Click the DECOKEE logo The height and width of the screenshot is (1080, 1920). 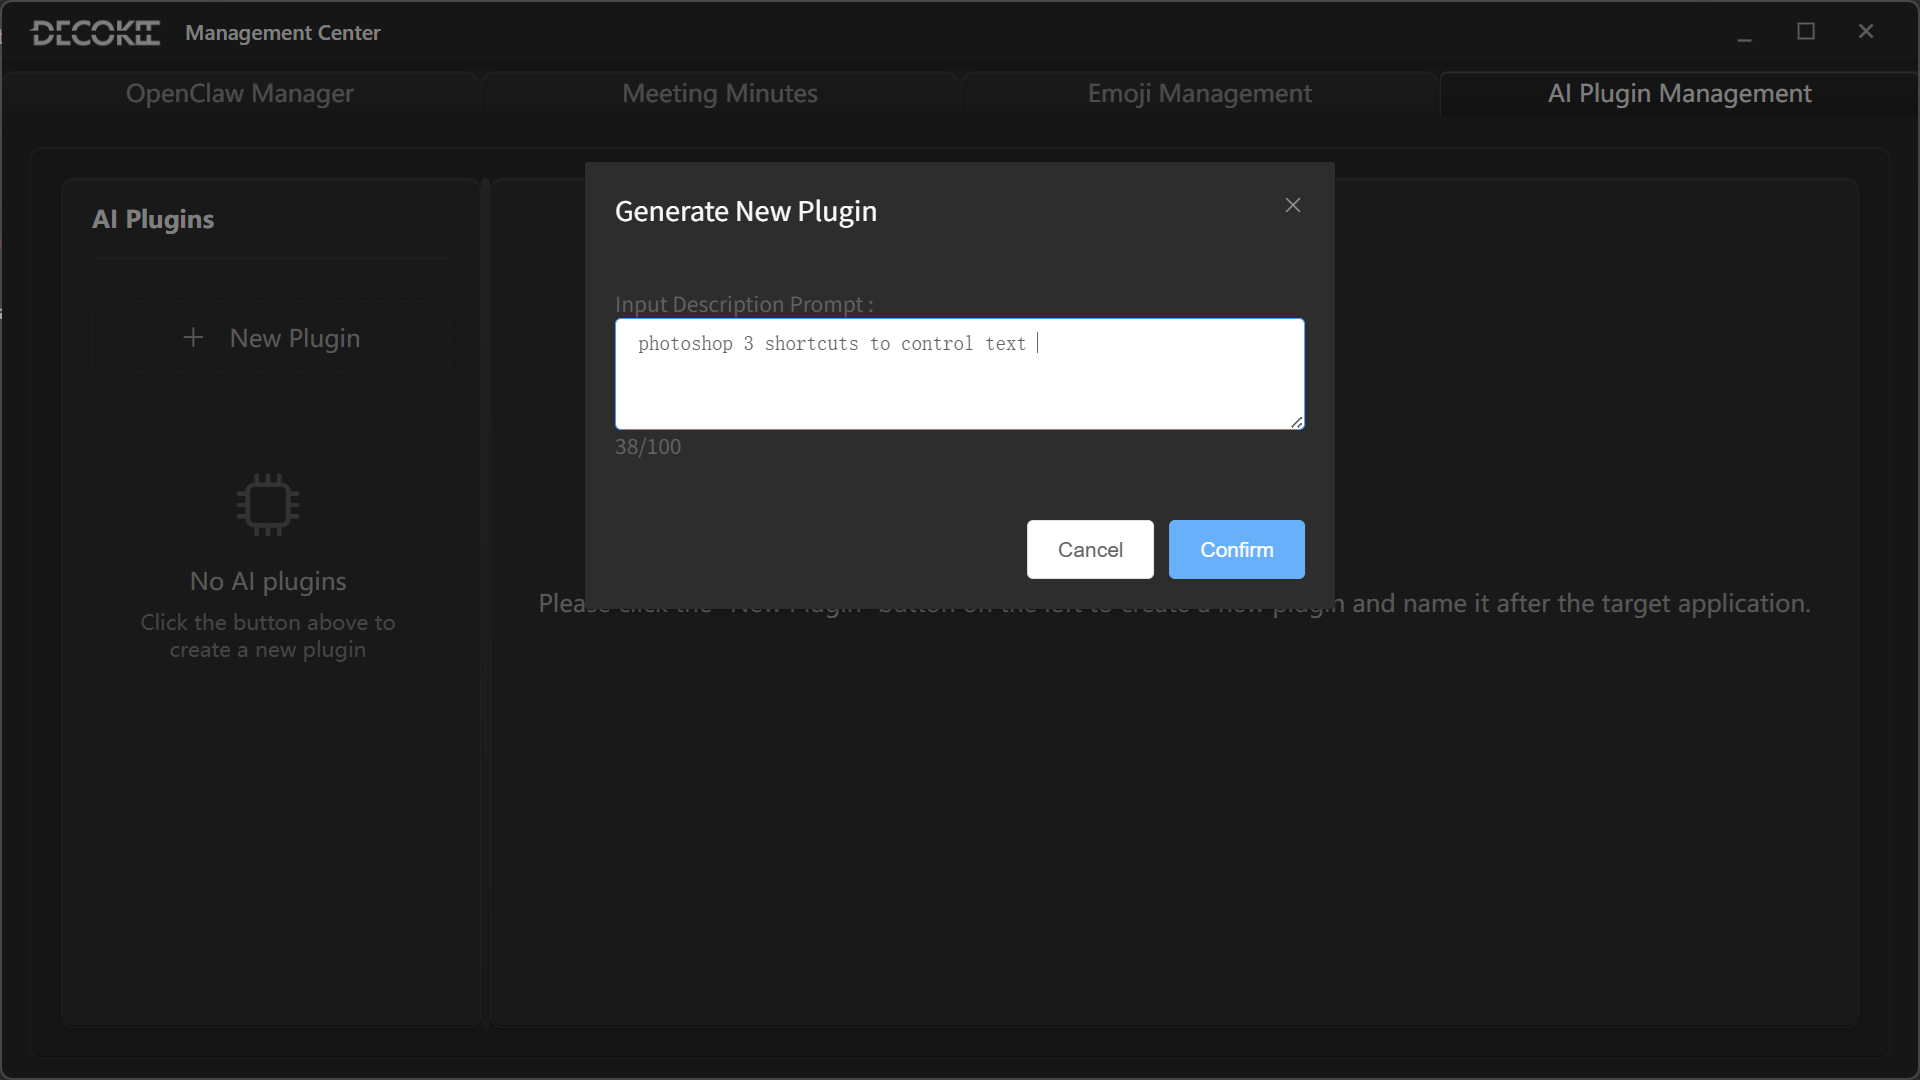[96, 33]
